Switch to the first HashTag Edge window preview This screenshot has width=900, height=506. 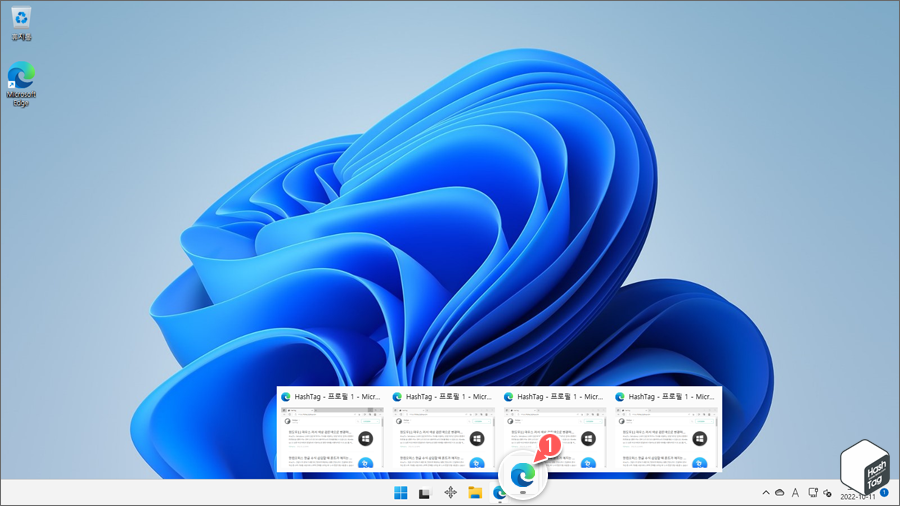point(332,430)
